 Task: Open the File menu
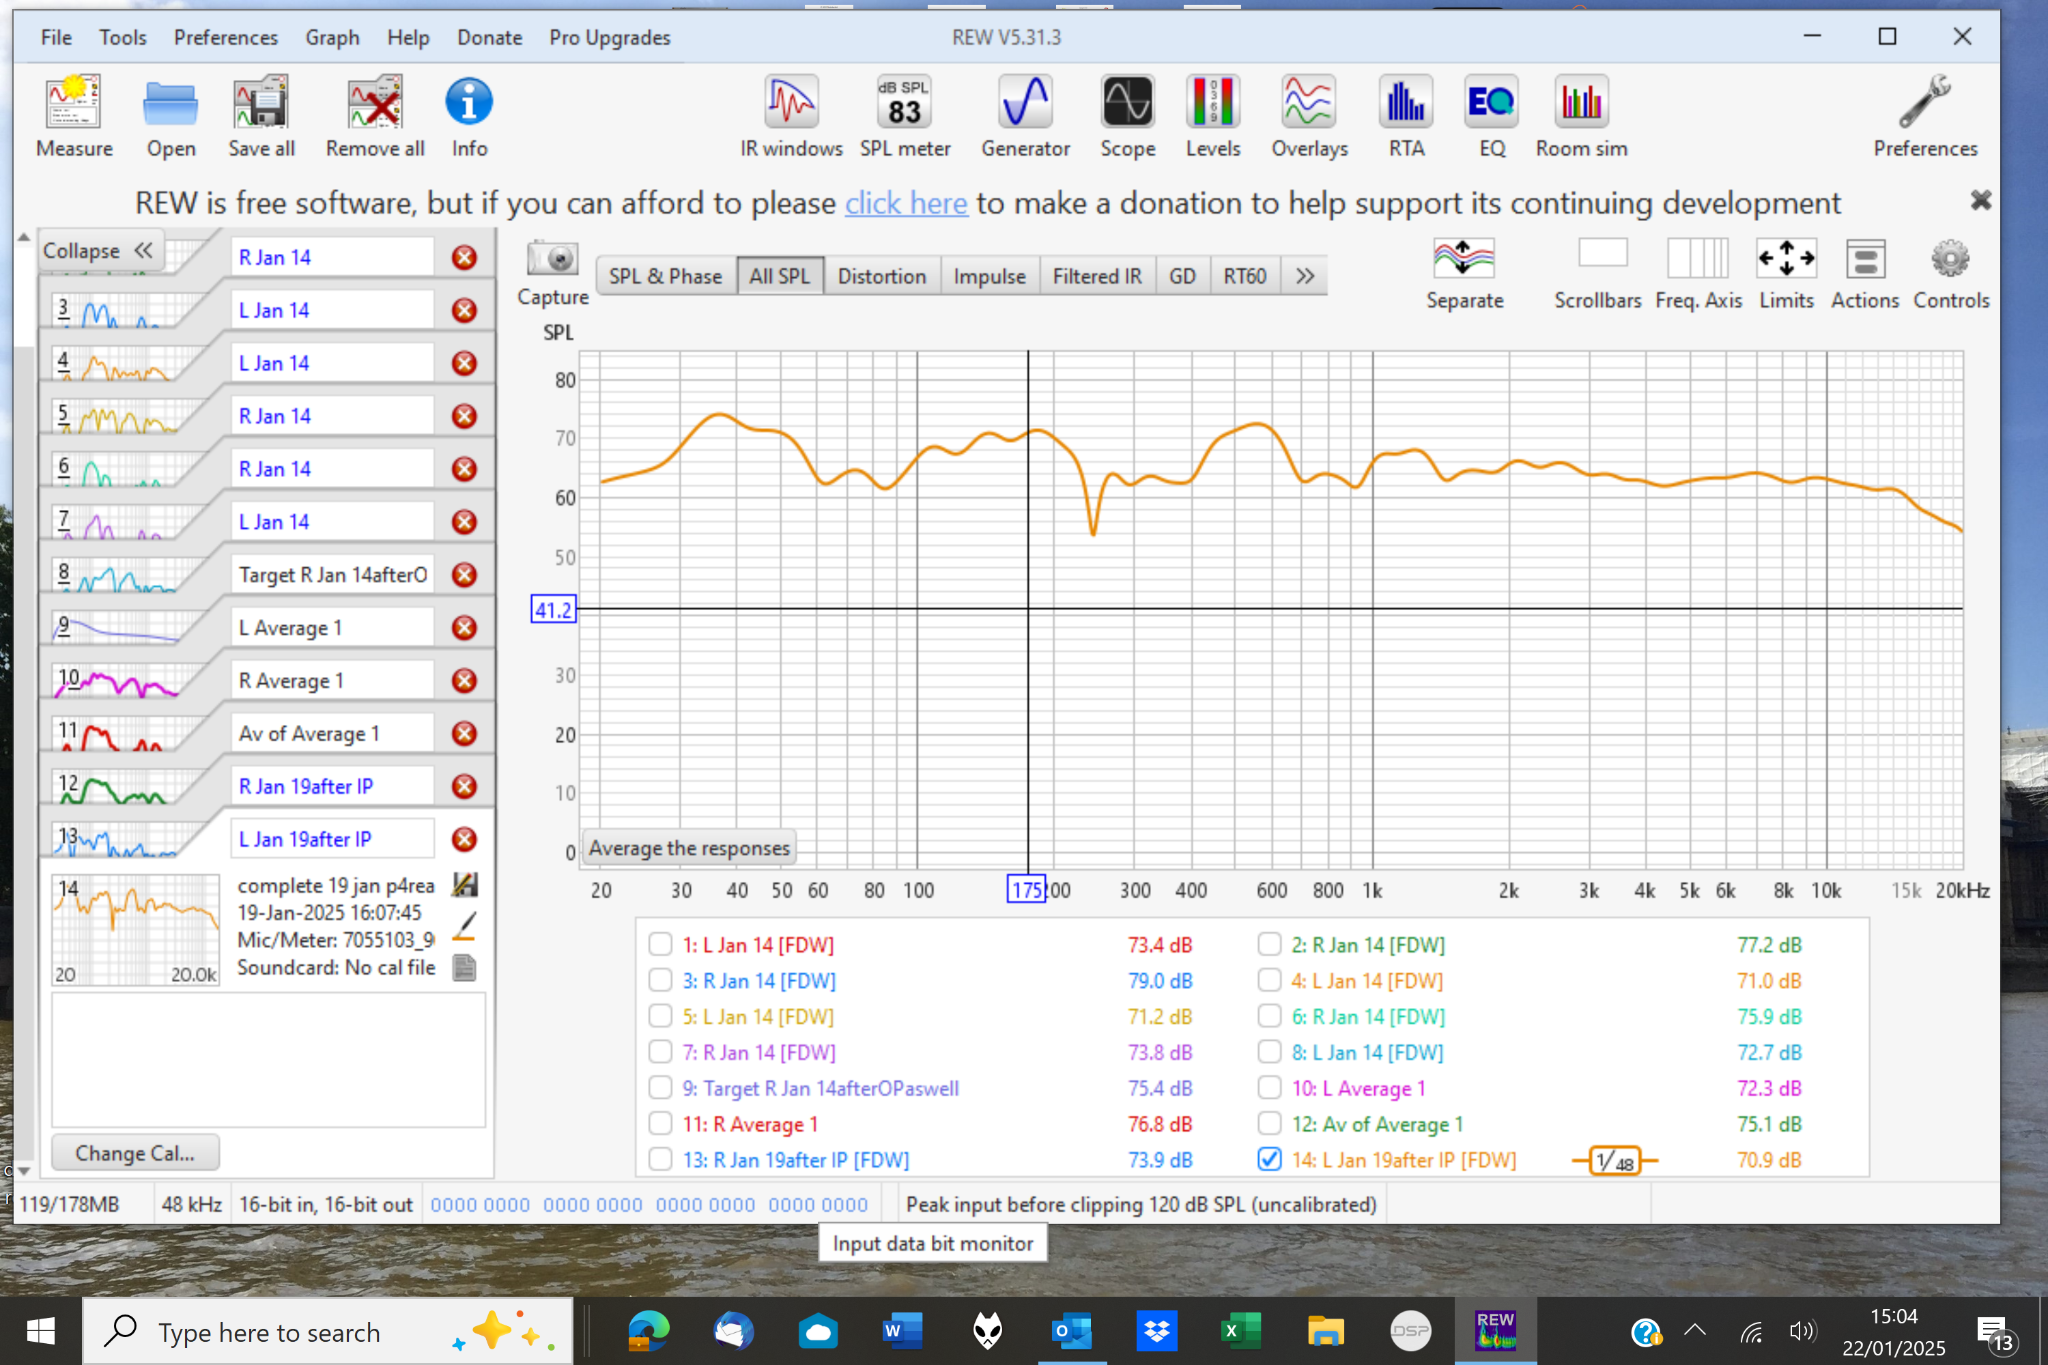56,38
